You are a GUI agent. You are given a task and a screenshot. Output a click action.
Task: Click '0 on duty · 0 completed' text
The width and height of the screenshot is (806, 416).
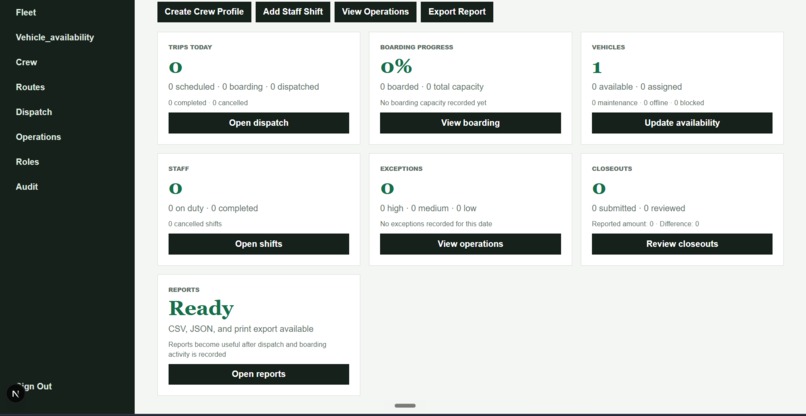click(213, 208)
